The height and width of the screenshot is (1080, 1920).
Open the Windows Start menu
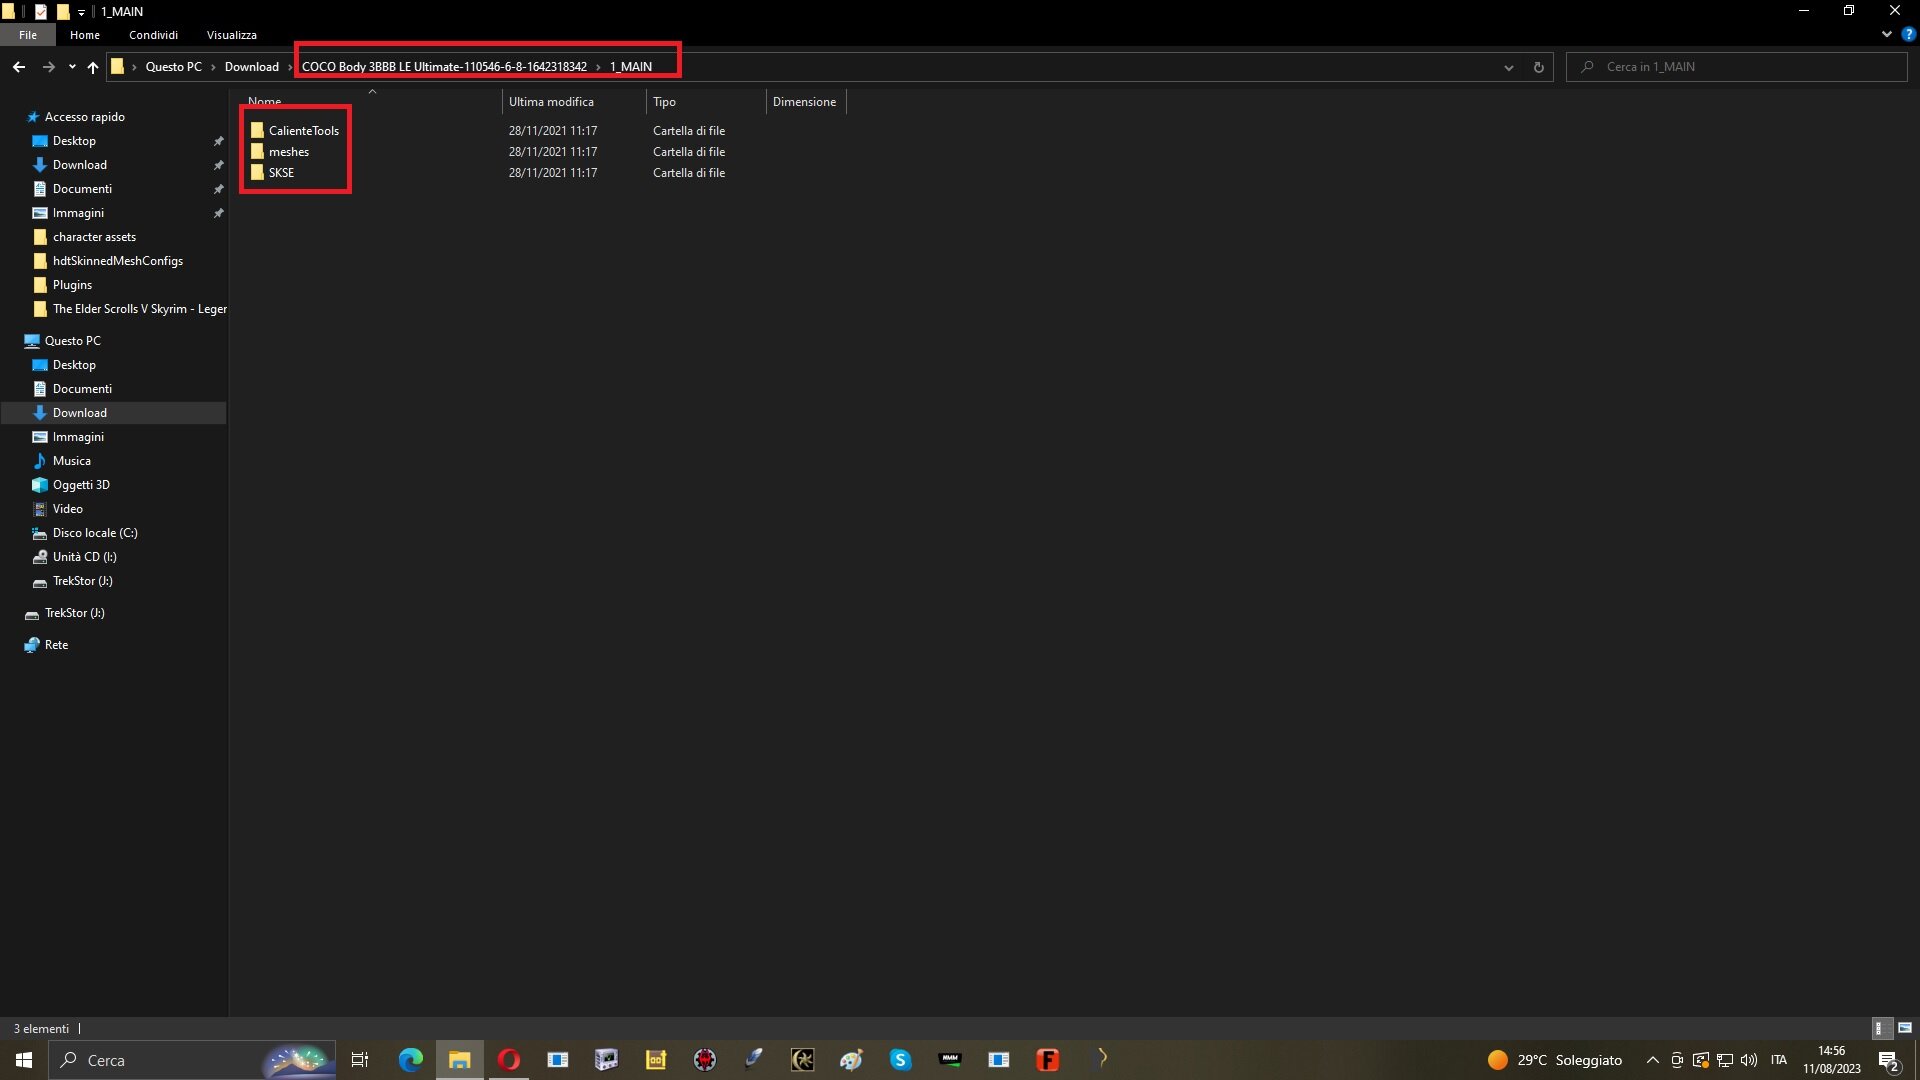pyautogui.click(x=24, y=1060)
